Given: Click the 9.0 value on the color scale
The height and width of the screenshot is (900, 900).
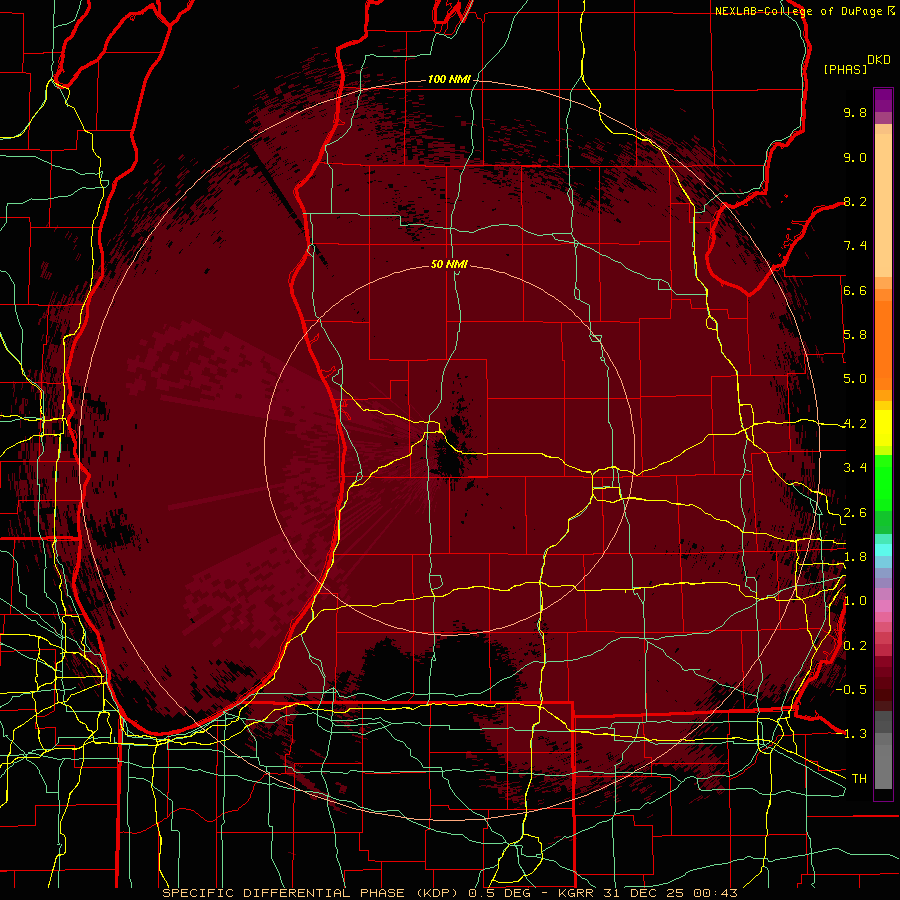Looking at the screenshot, I should pos(855,157).
